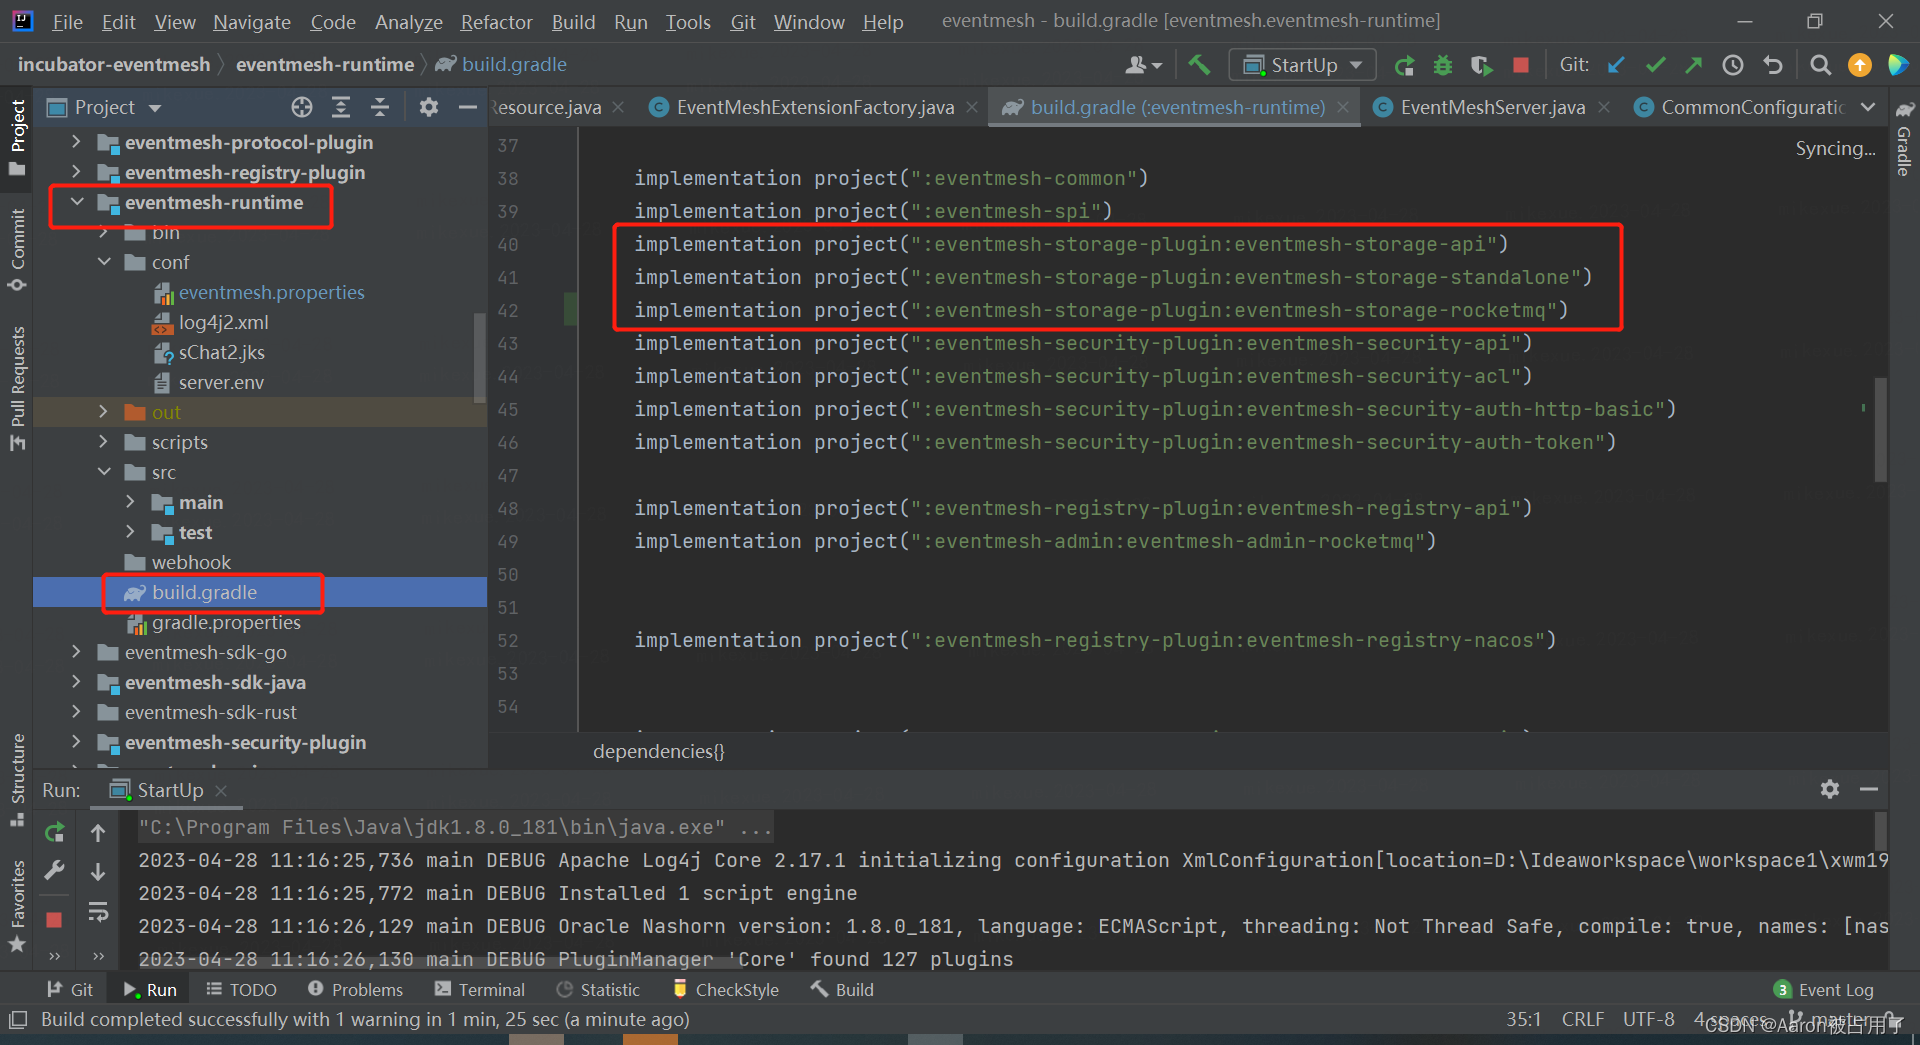The height and width of the screenshot is (1045, 1920).
Task: Rollback changes with the undo icon
Action: click(1773, 65)
